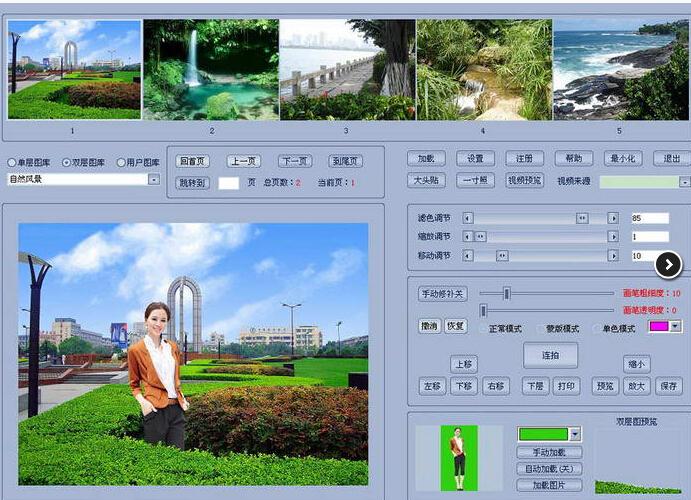The width and height of the screenshot is (691, 500).
Task: Click the 下一页 next page button
Action: [x=294, y=161]
